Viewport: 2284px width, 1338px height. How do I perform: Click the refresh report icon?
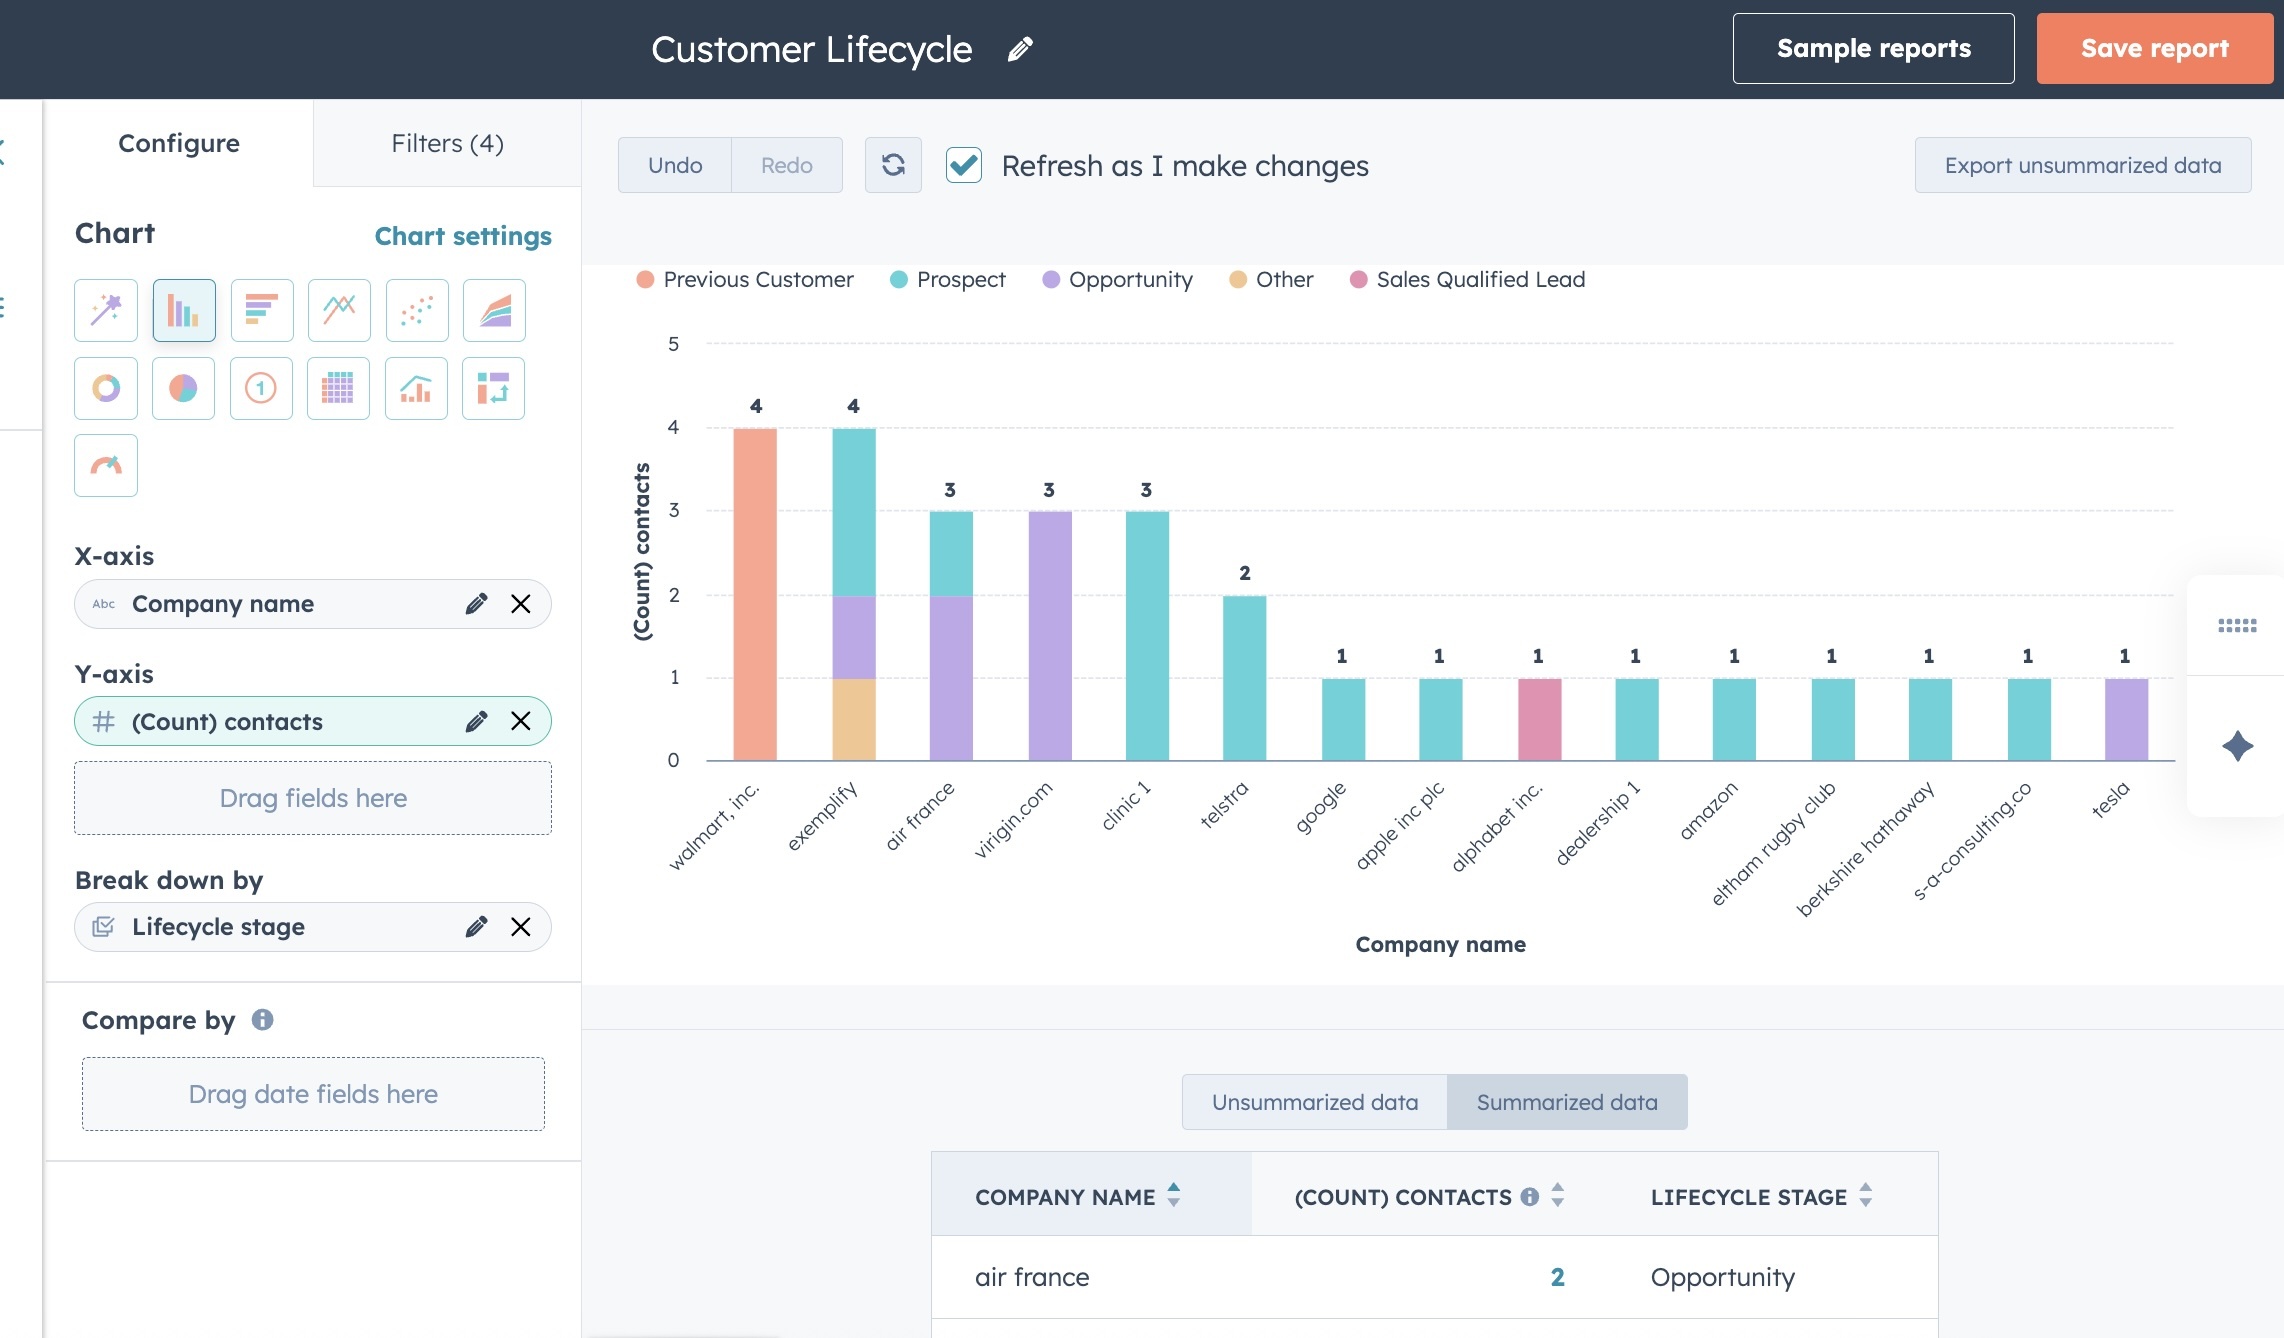click(893, 165)
